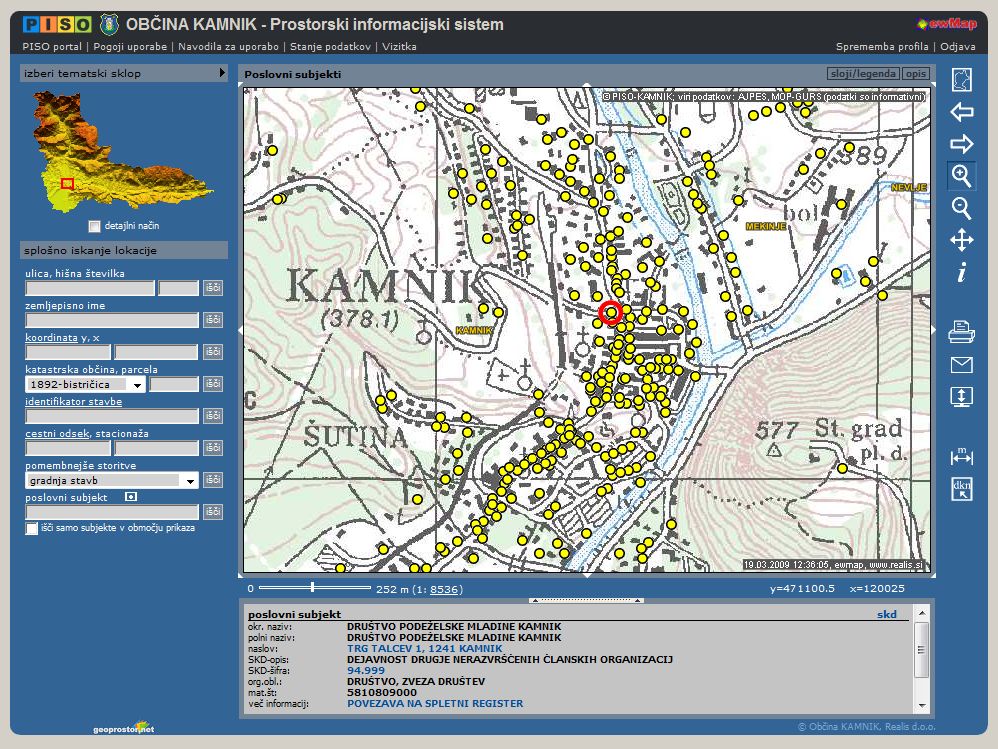Enable the 'detajlni način' checkbox
The image size is (998, 749).
click(x=95, y=226)
